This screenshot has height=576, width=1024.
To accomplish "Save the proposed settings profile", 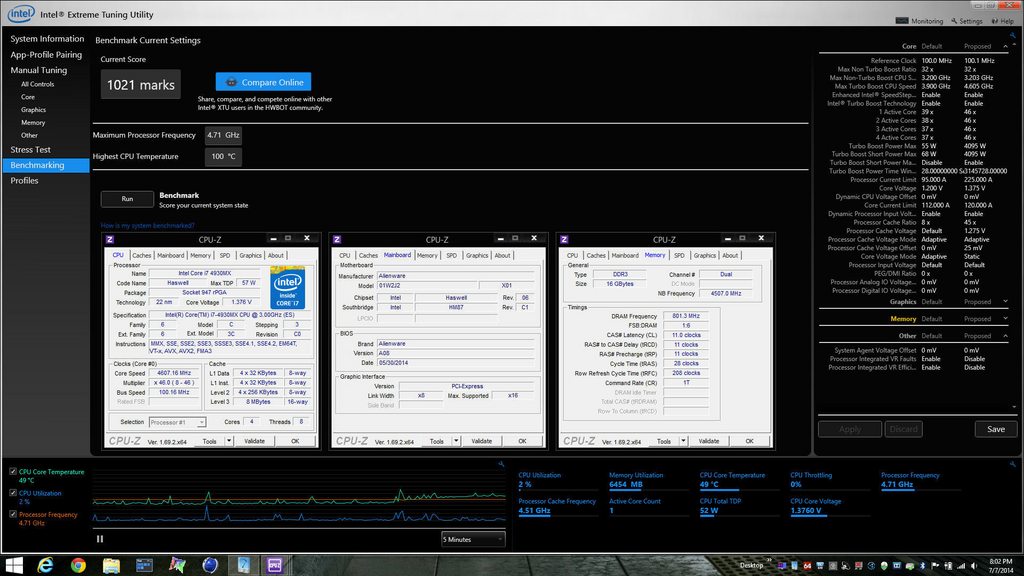I will tap(996, 429).
